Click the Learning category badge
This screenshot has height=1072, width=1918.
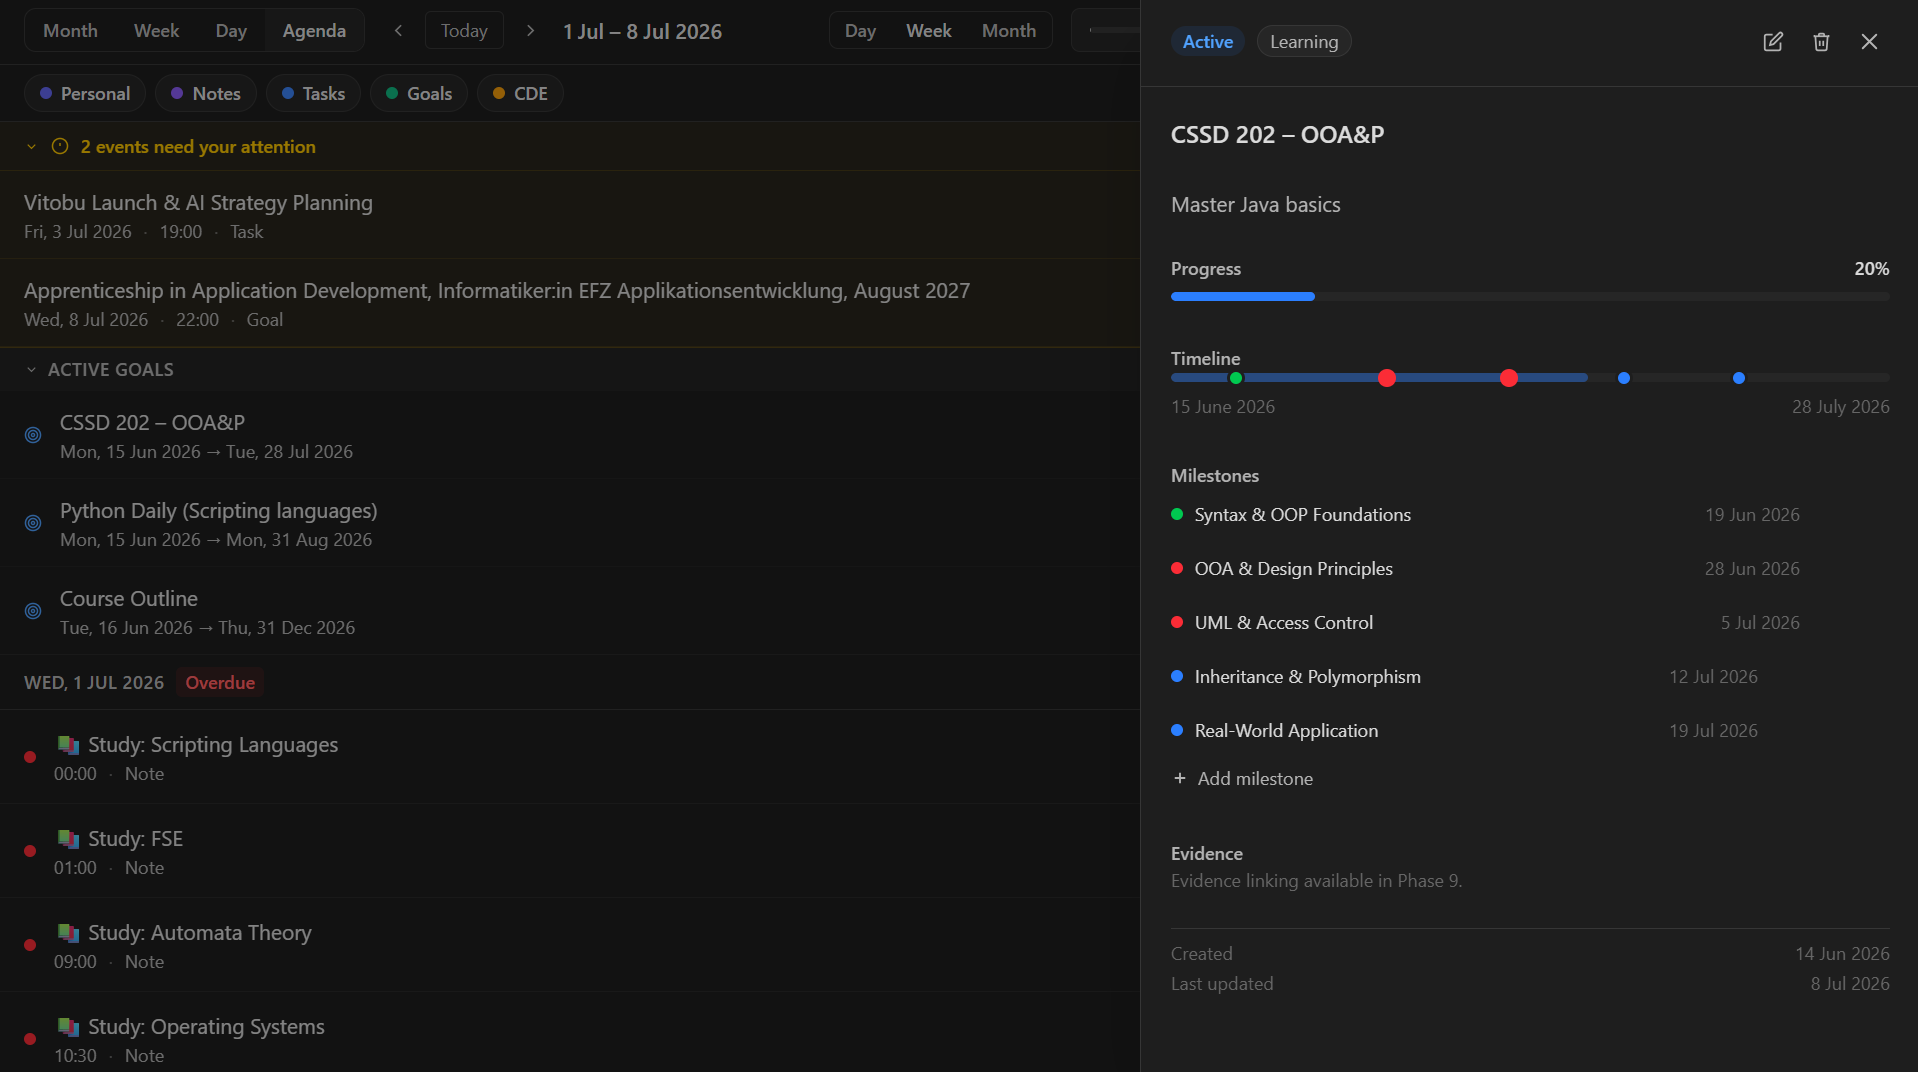click(1304, 42)
